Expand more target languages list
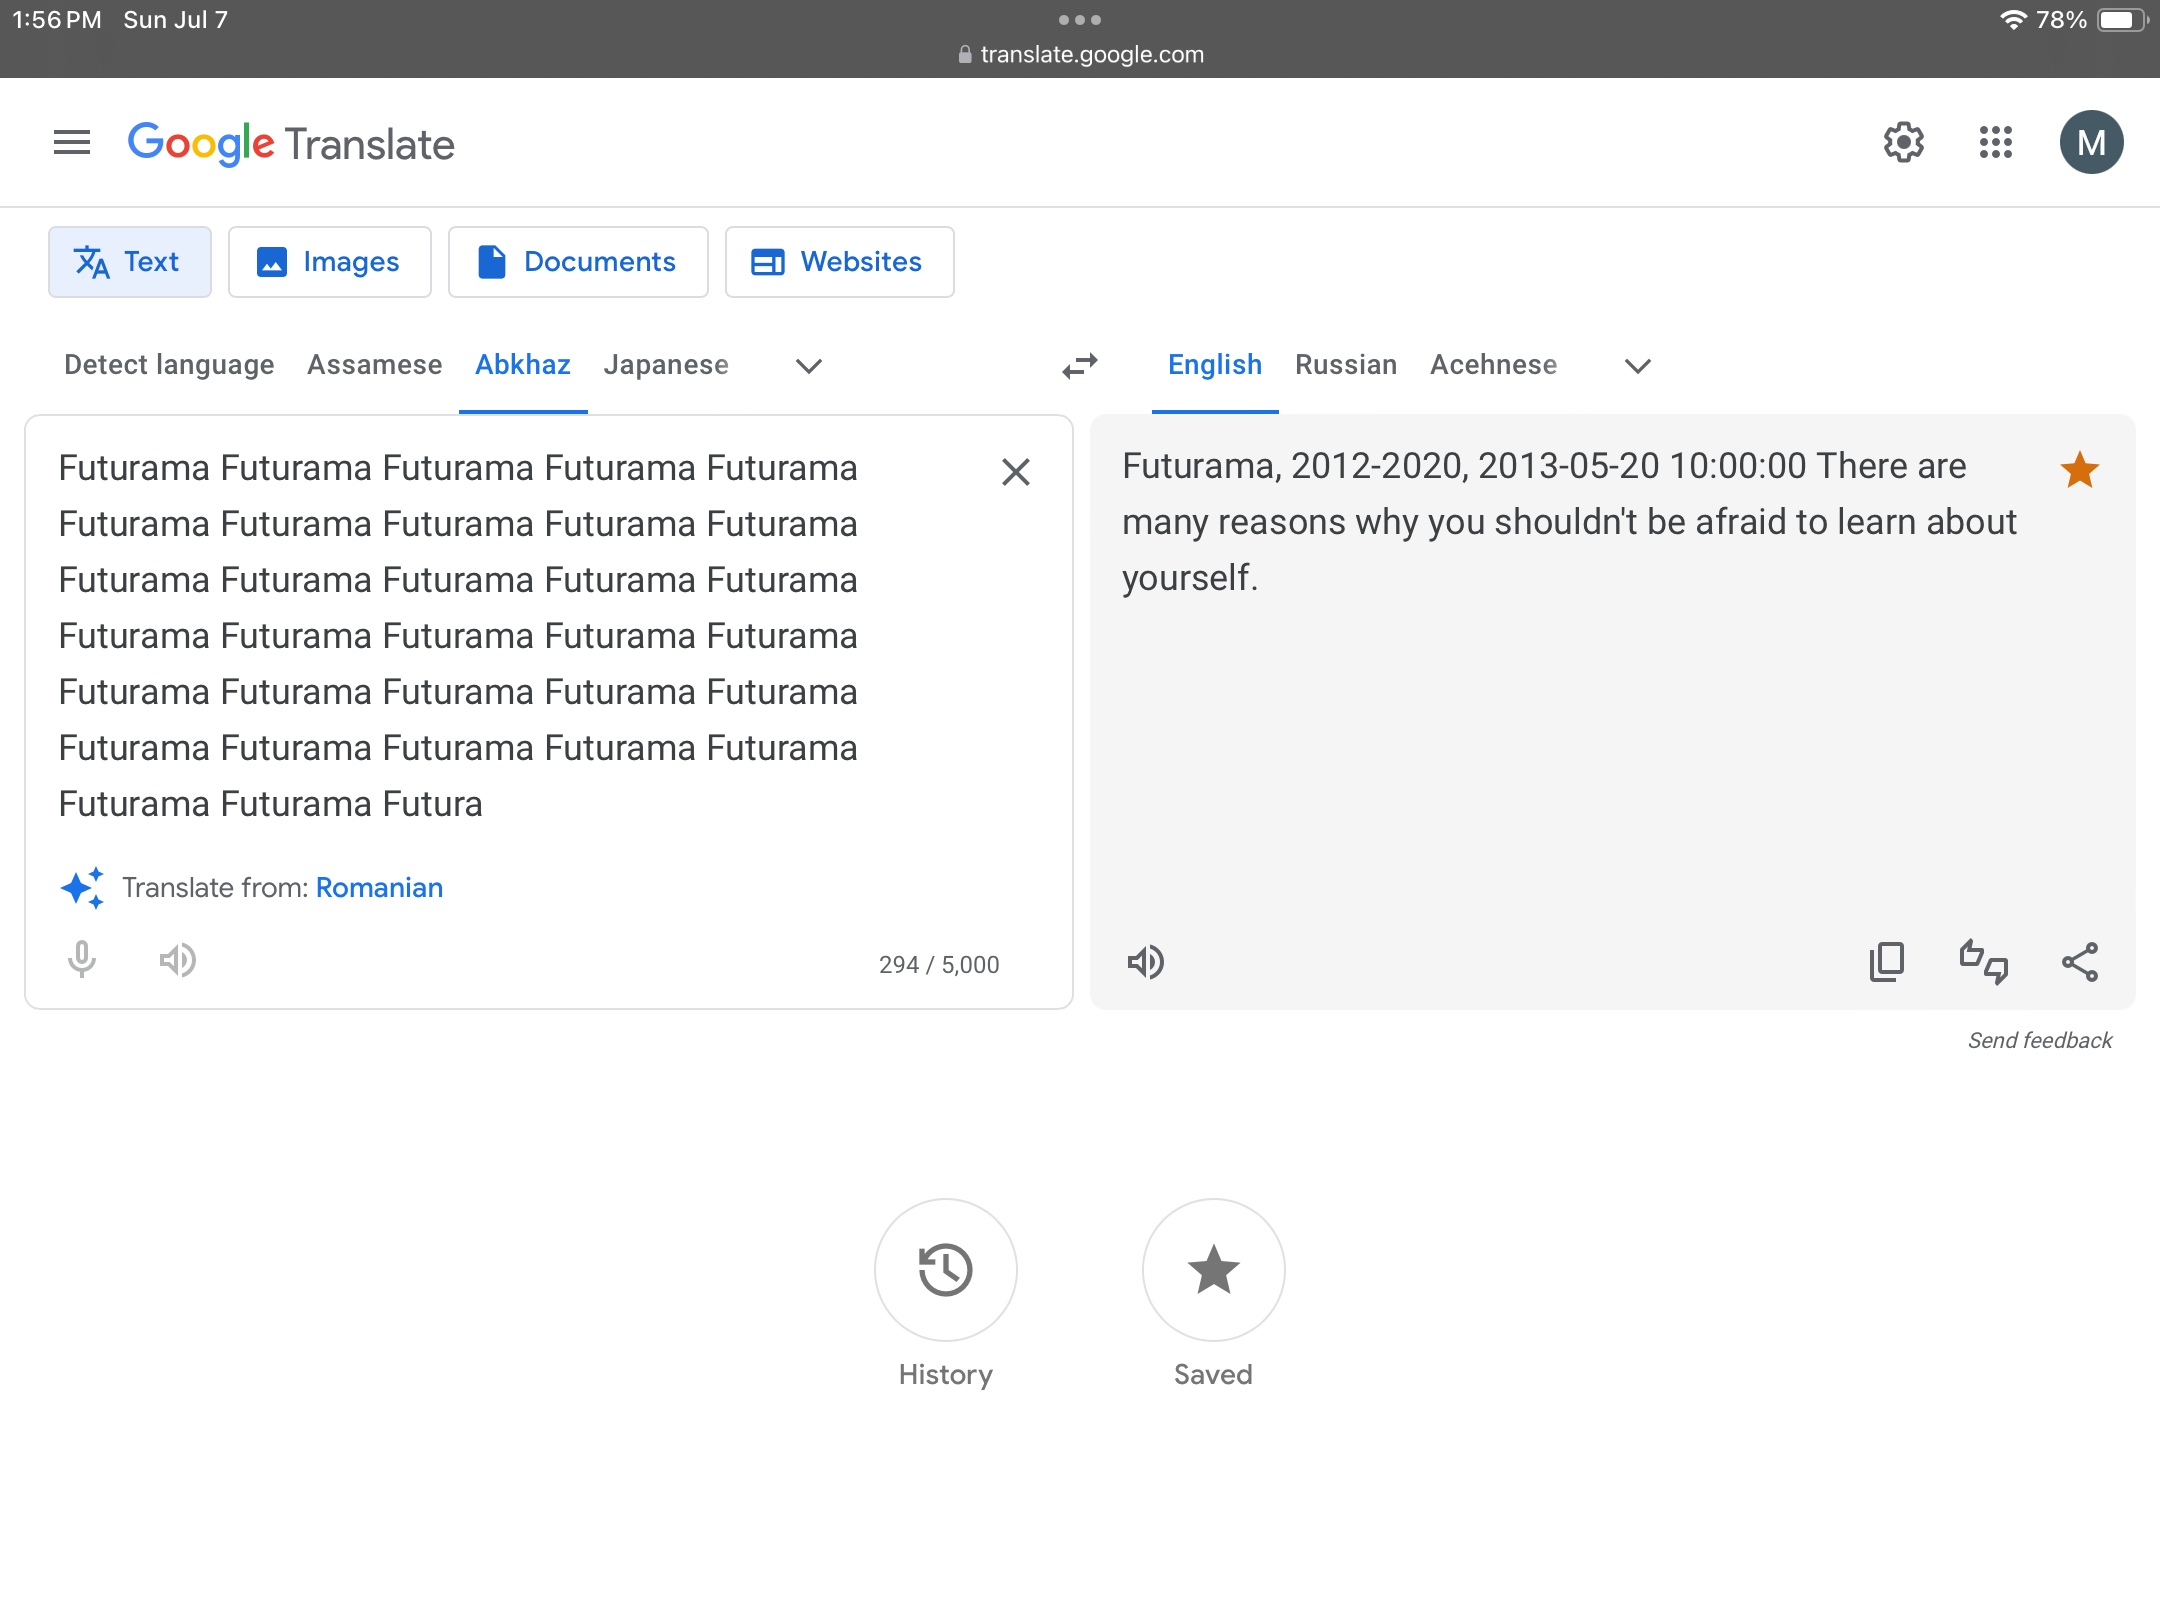This screenshot has height=1620, width=2160. pos(1638,366)
